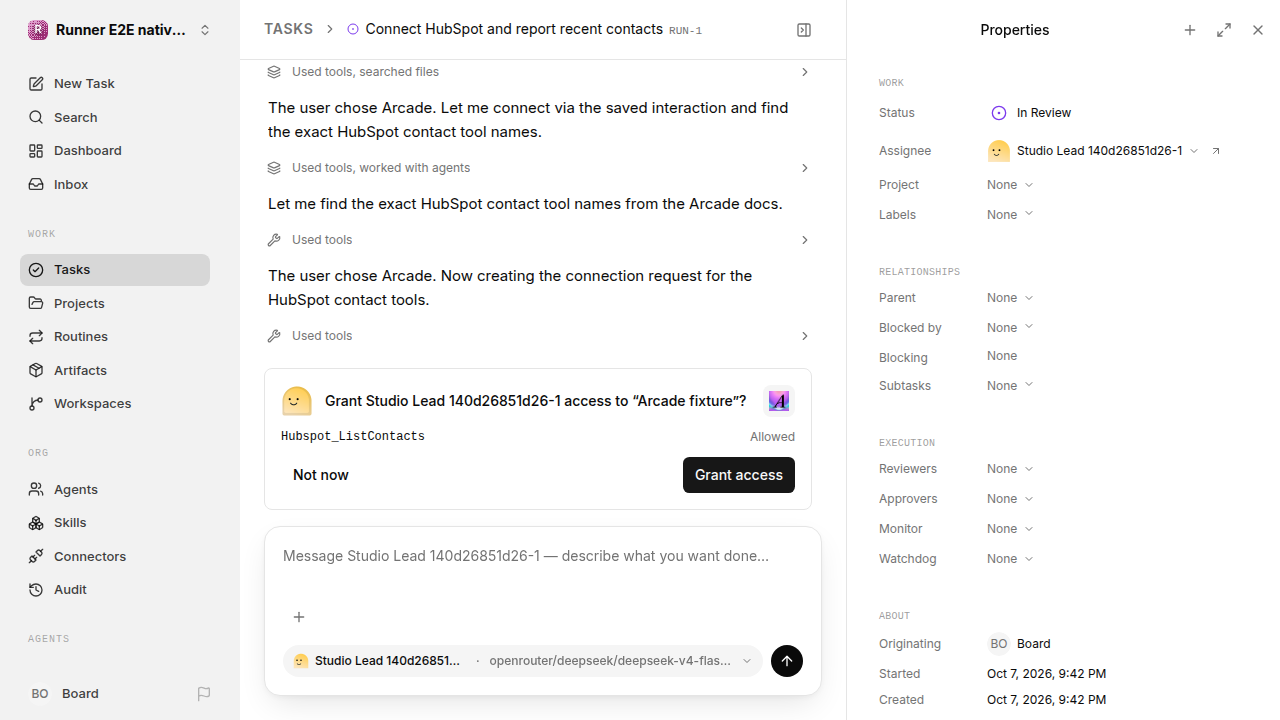Open Projects section
The height and width of the screenshot is (720, 1280).
(115, 303)
